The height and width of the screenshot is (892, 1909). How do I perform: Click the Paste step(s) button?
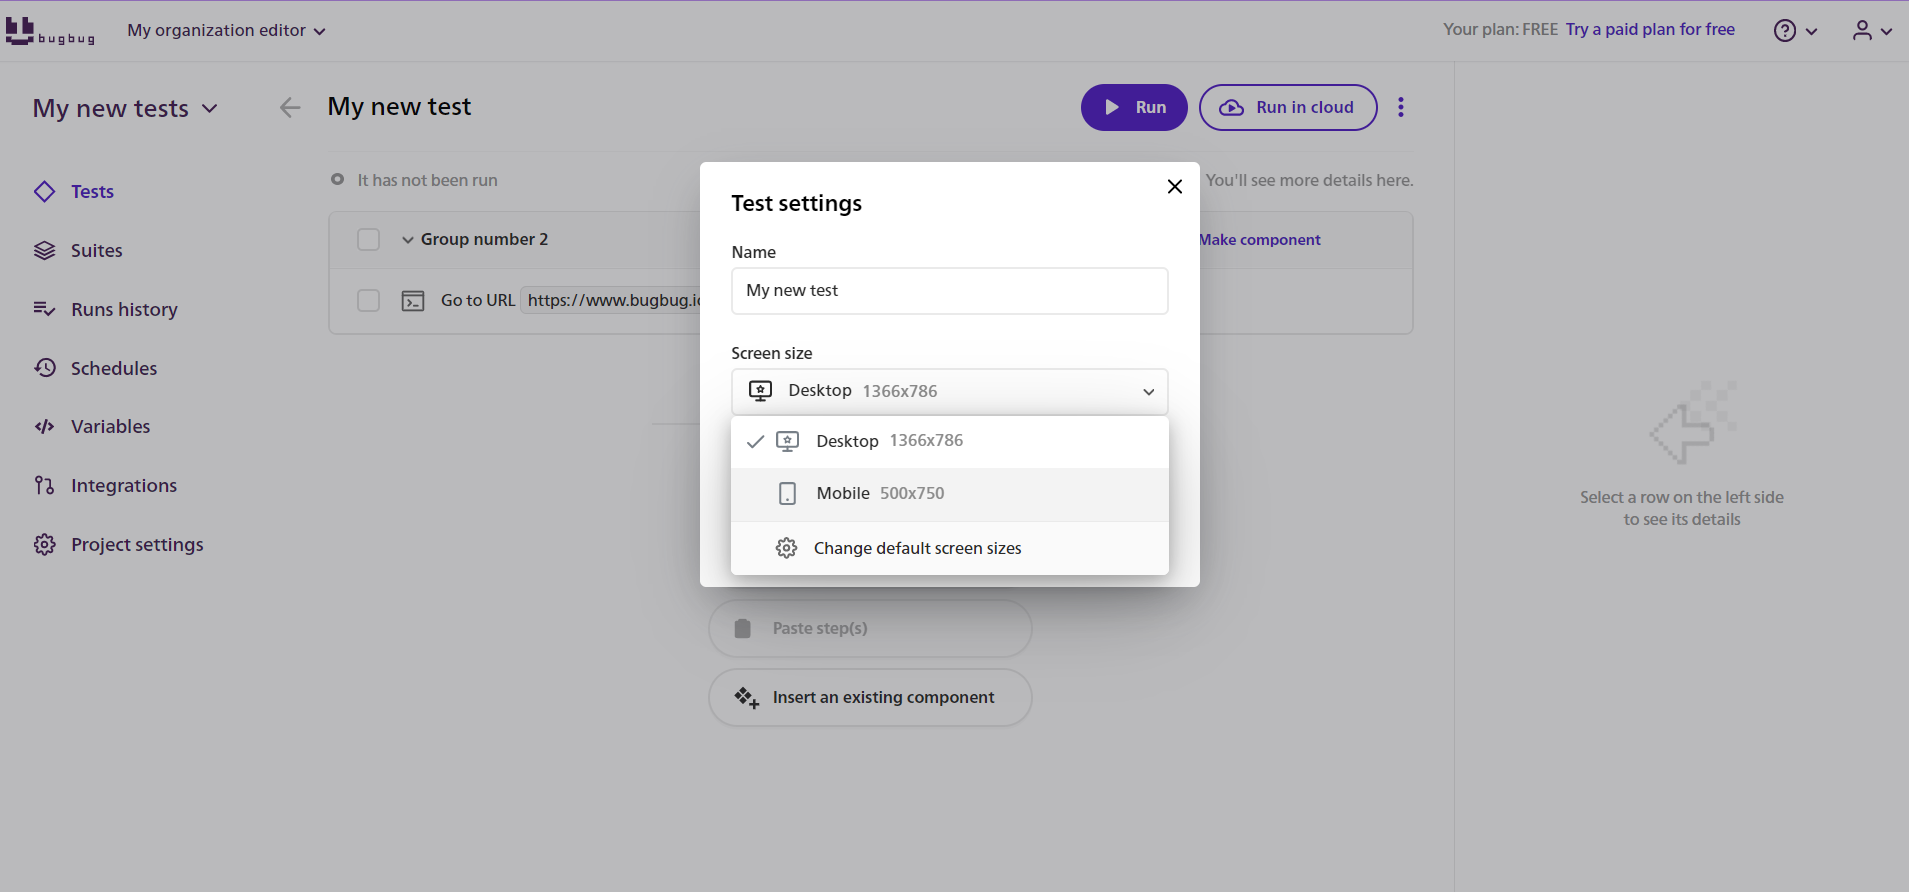click(870, 628)
